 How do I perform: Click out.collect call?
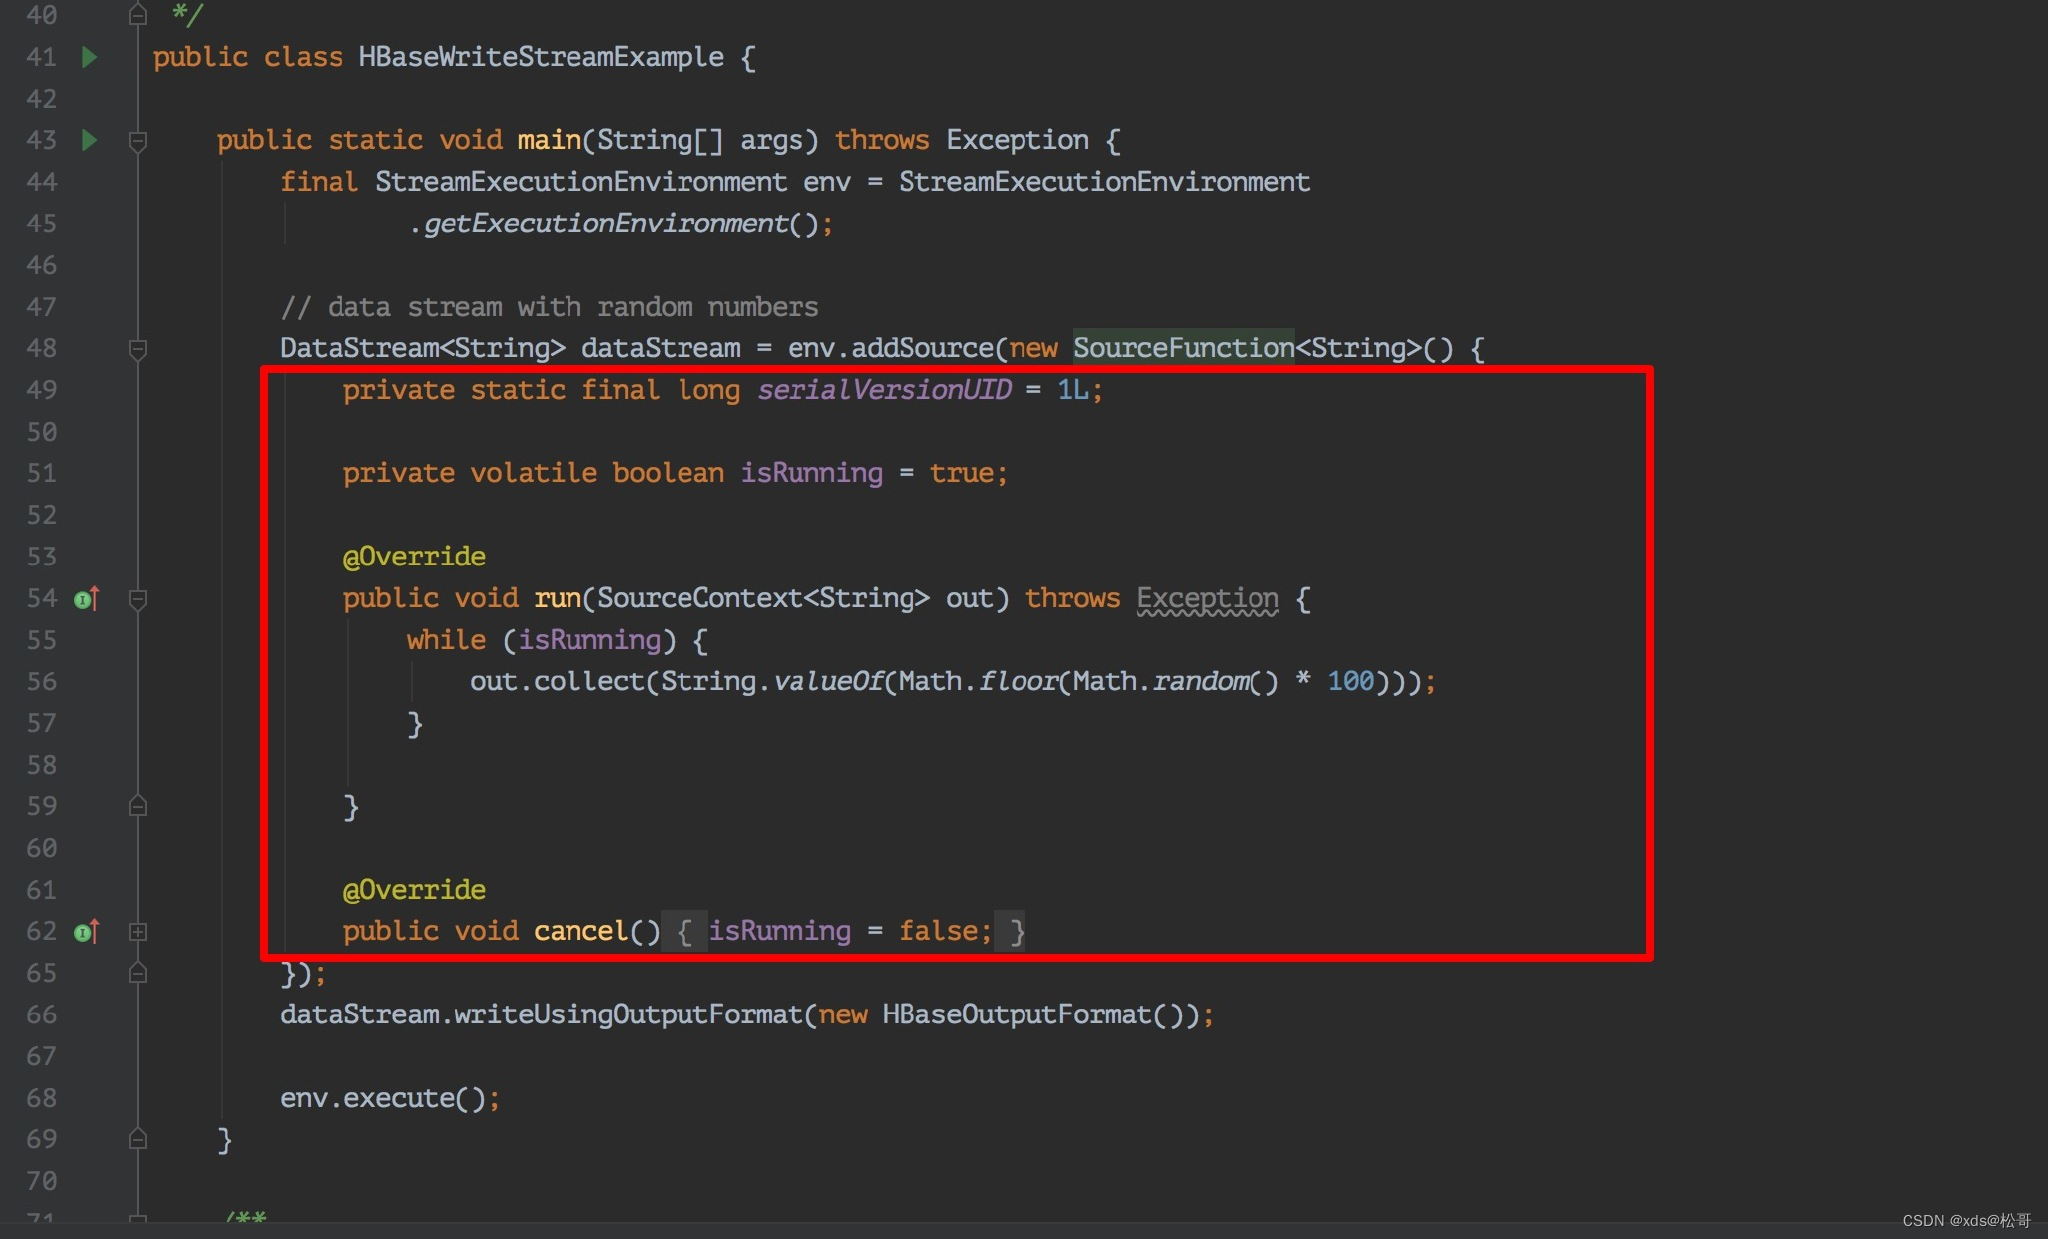557,681
